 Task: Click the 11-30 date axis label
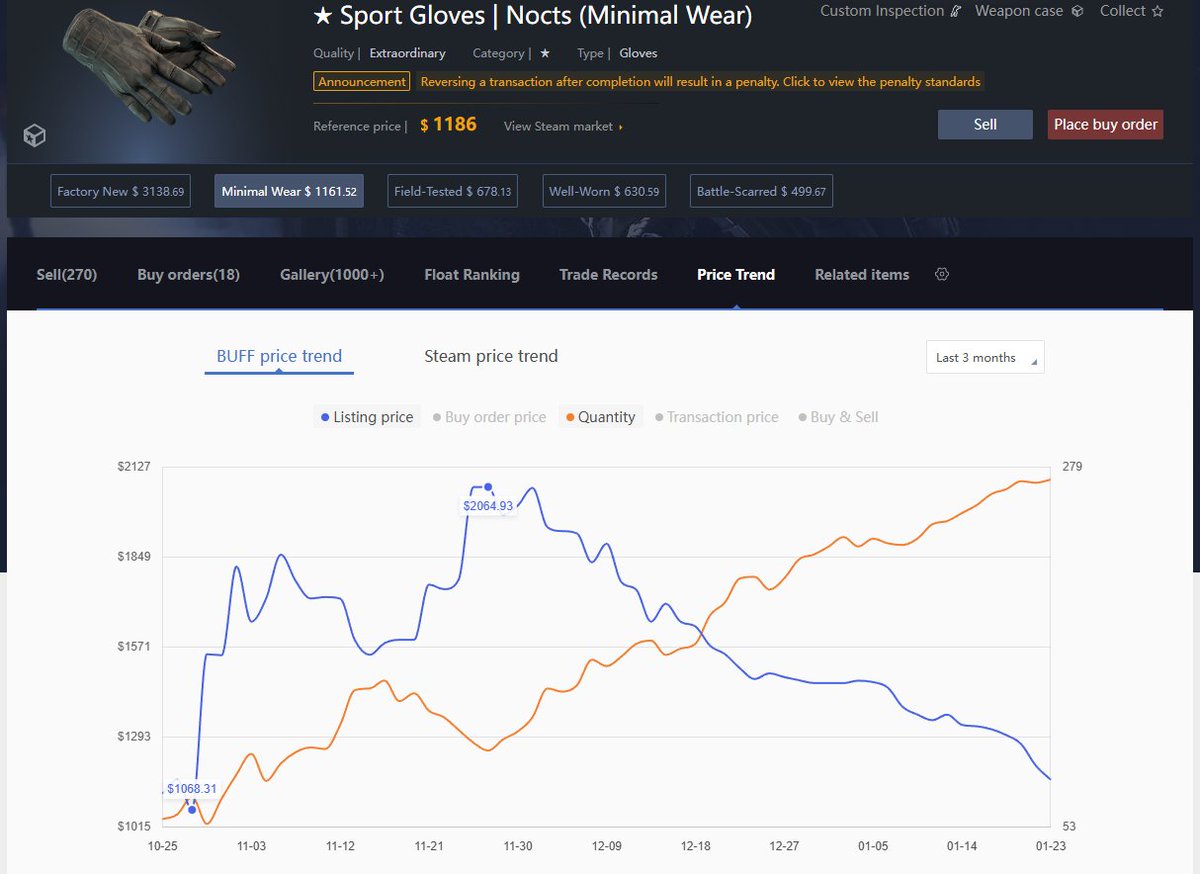tap(518, 846)
